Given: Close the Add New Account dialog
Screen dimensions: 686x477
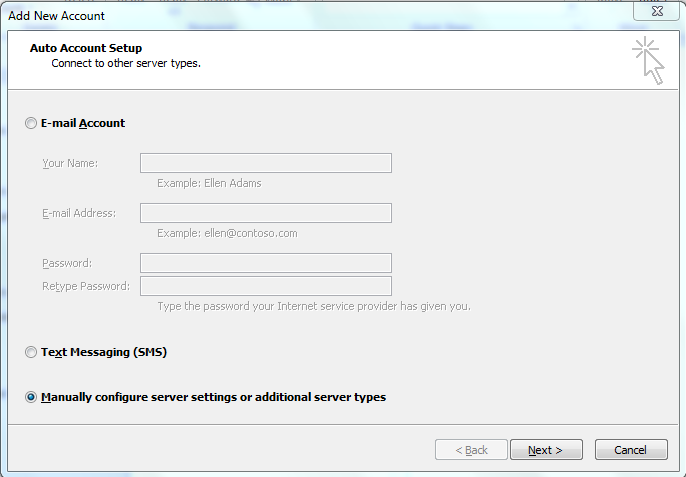Looking at the screenshot, I should pyautogui.click(x=656, y=11).
